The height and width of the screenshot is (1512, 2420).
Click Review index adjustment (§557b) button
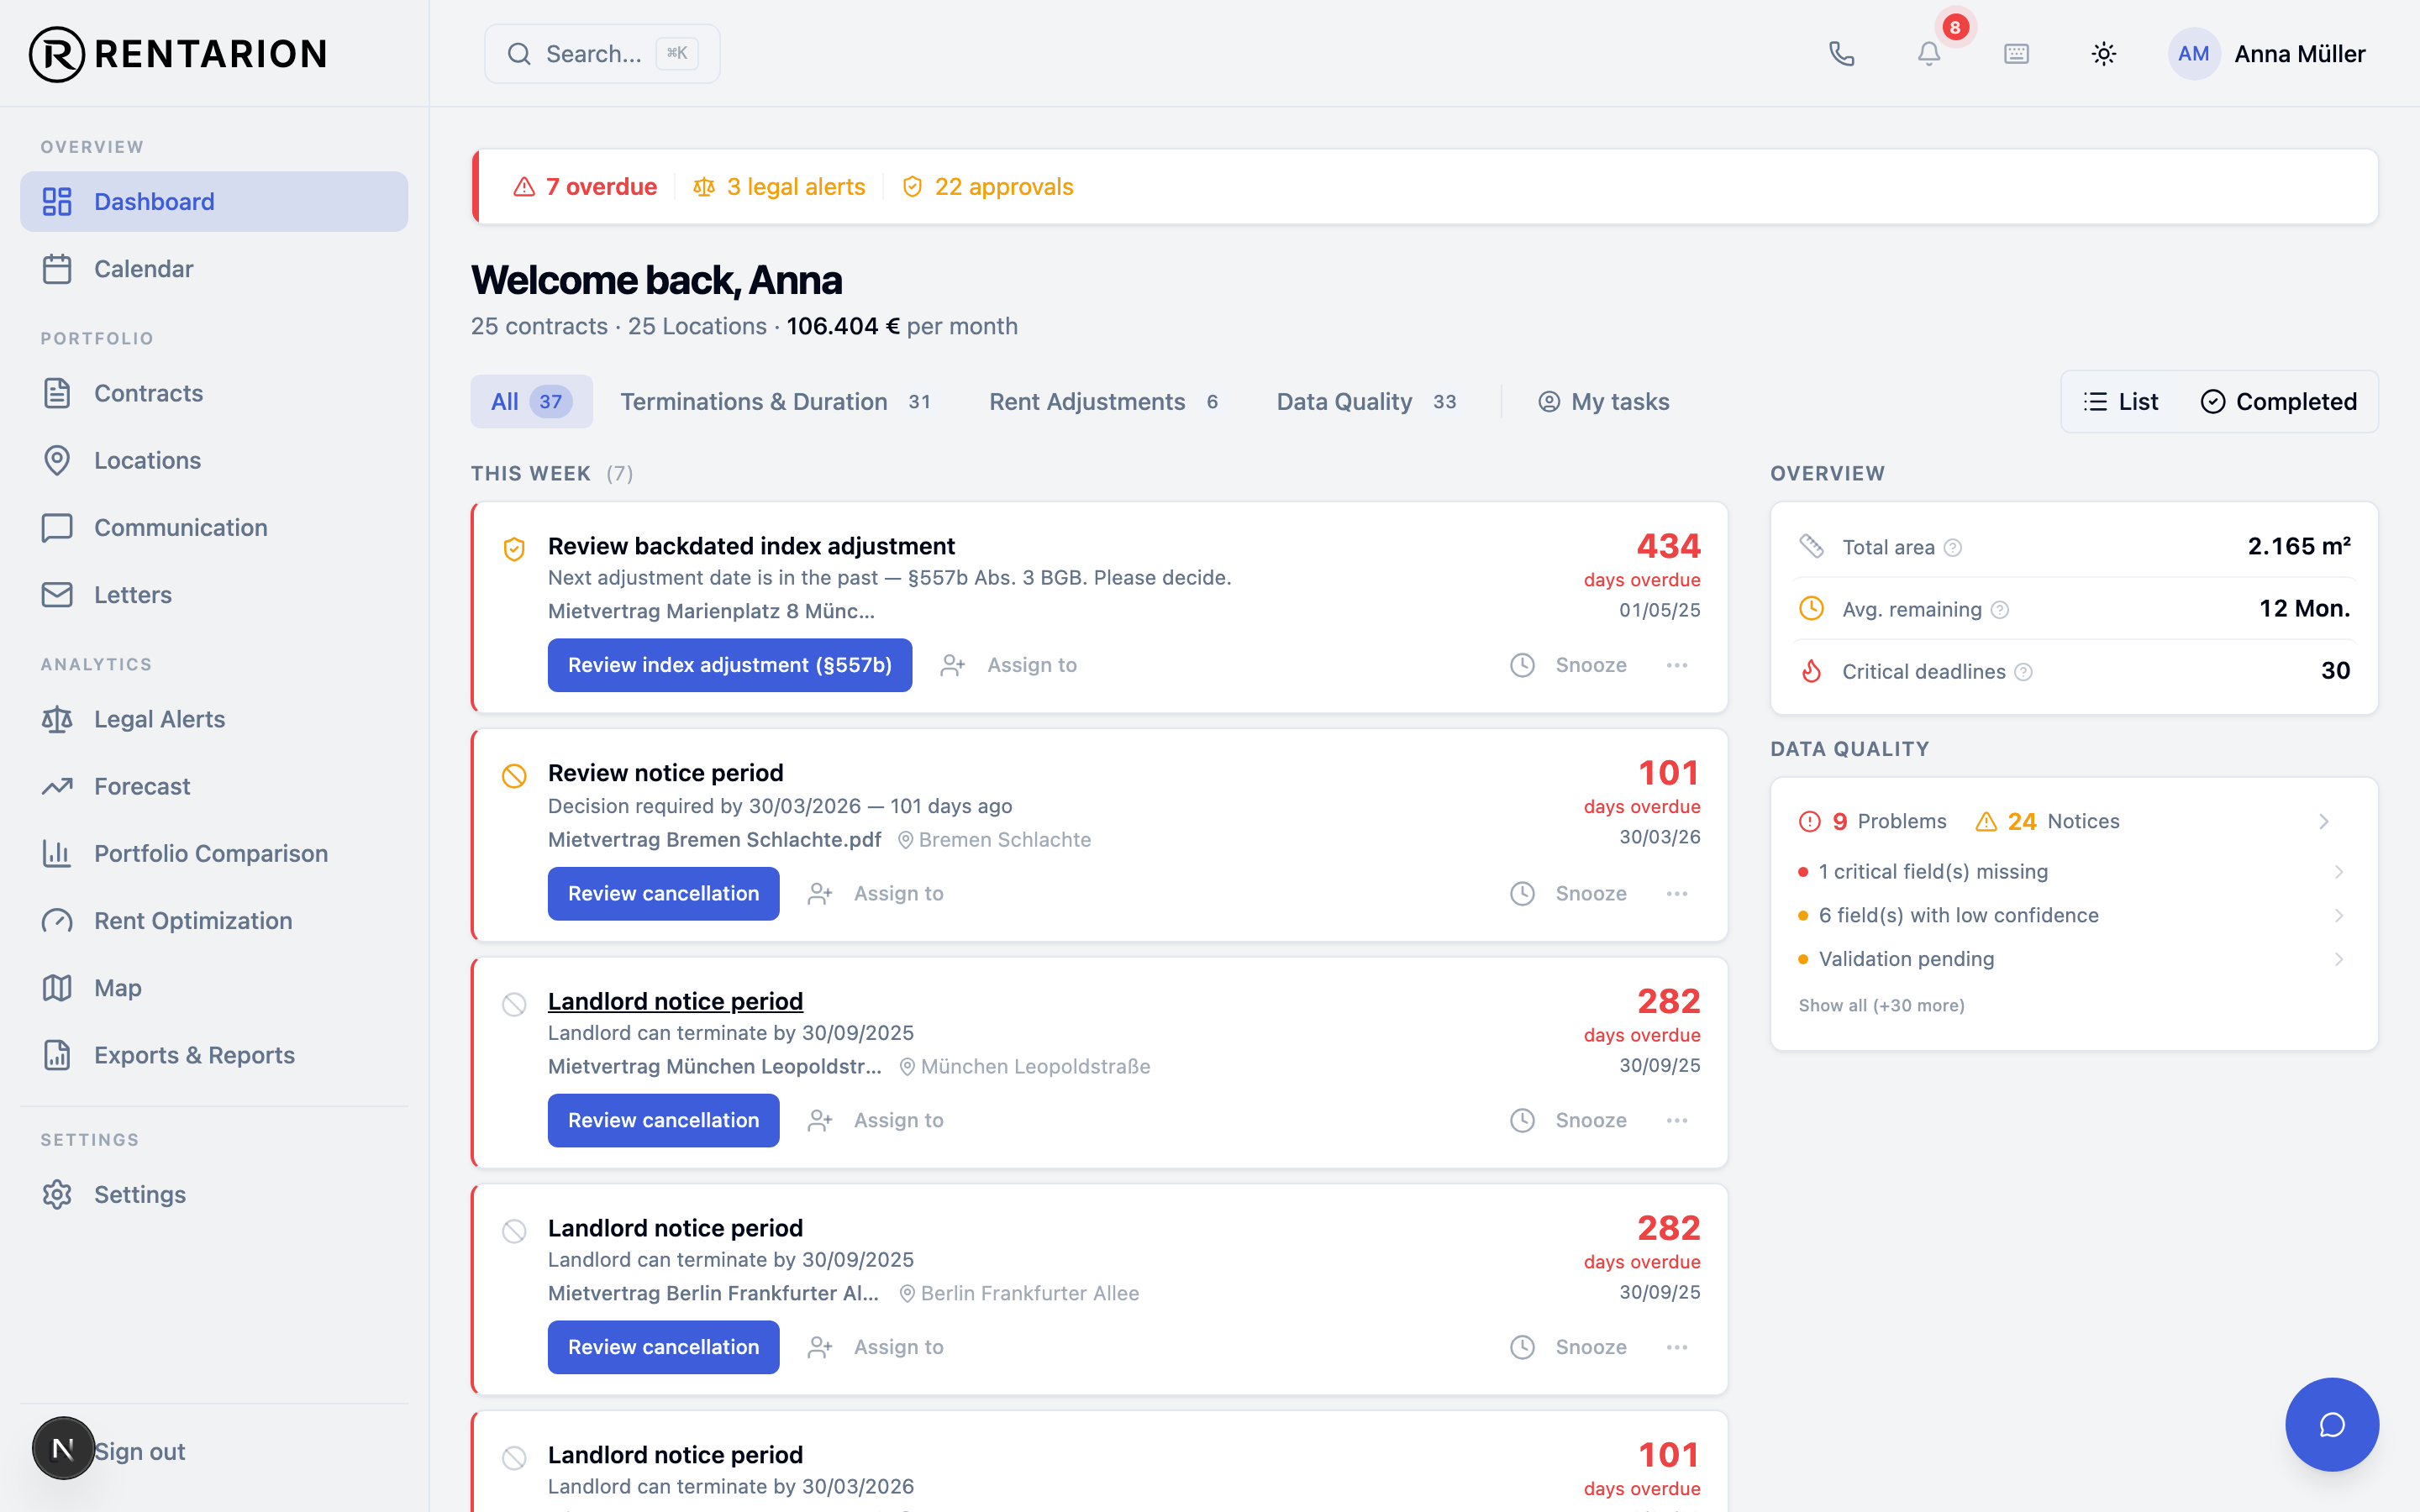pos(730,665)
